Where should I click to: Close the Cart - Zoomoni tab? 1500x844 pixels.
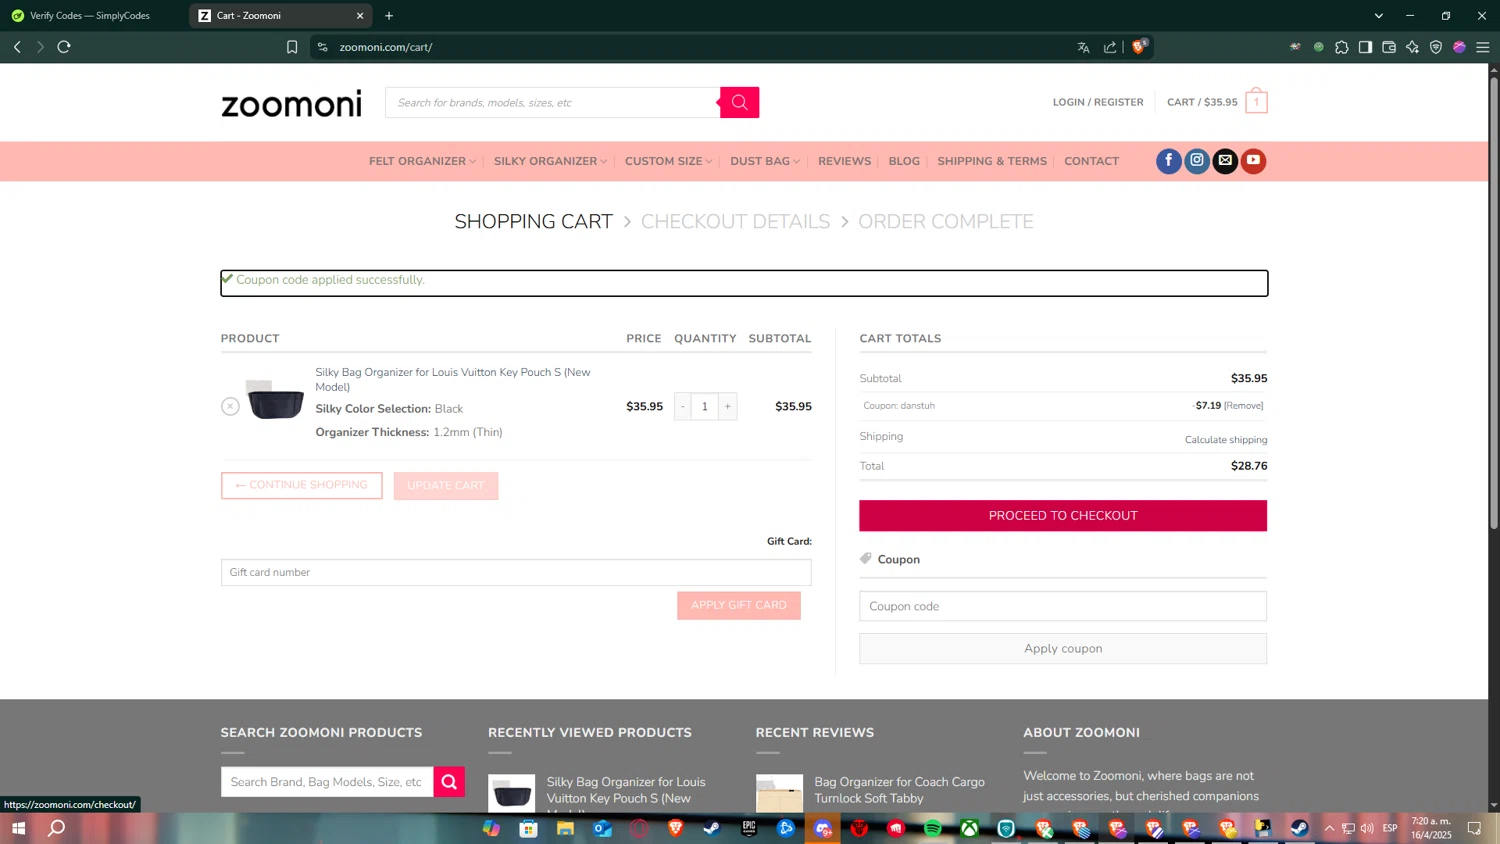point(360,15)
